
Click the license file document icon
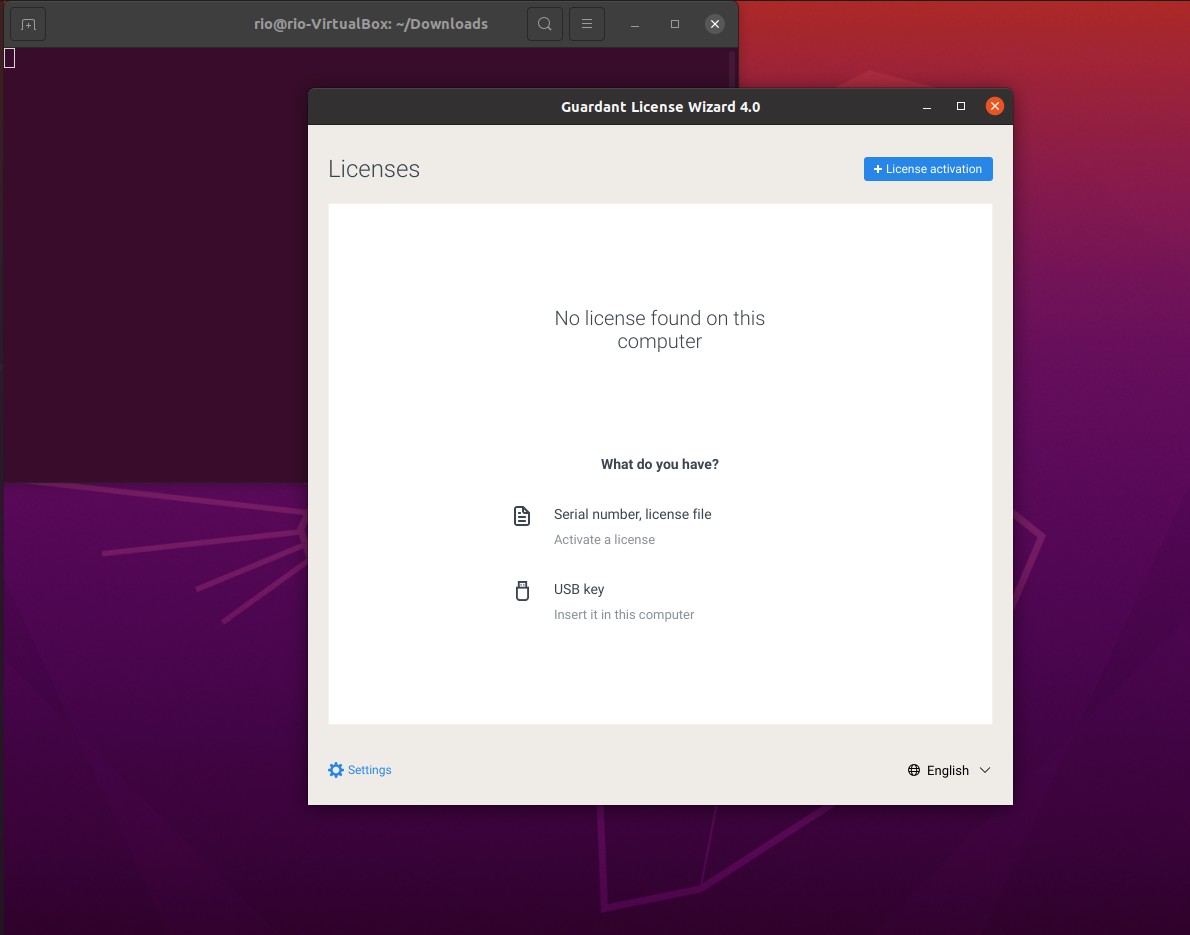pos(521,516)
